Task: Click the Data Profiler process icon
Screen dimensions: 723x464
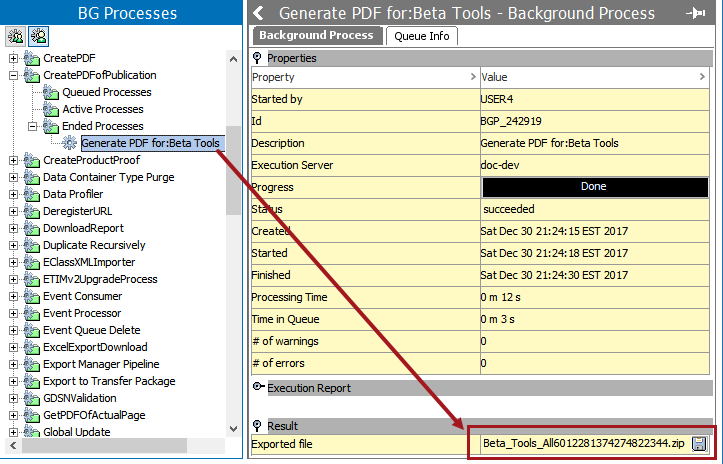Action: click(31, 195)
